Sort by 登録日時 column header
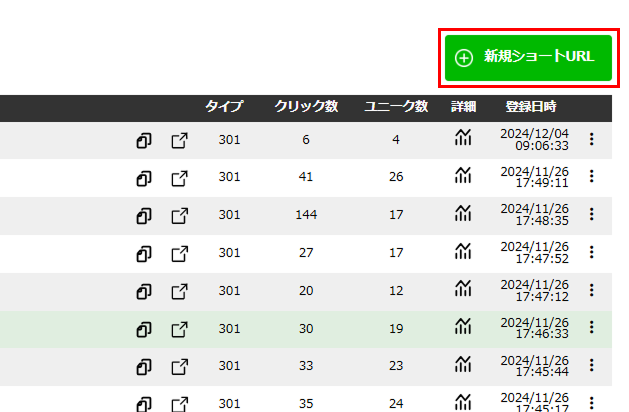This screenshot has height=412, width=629. pos(530,107)
